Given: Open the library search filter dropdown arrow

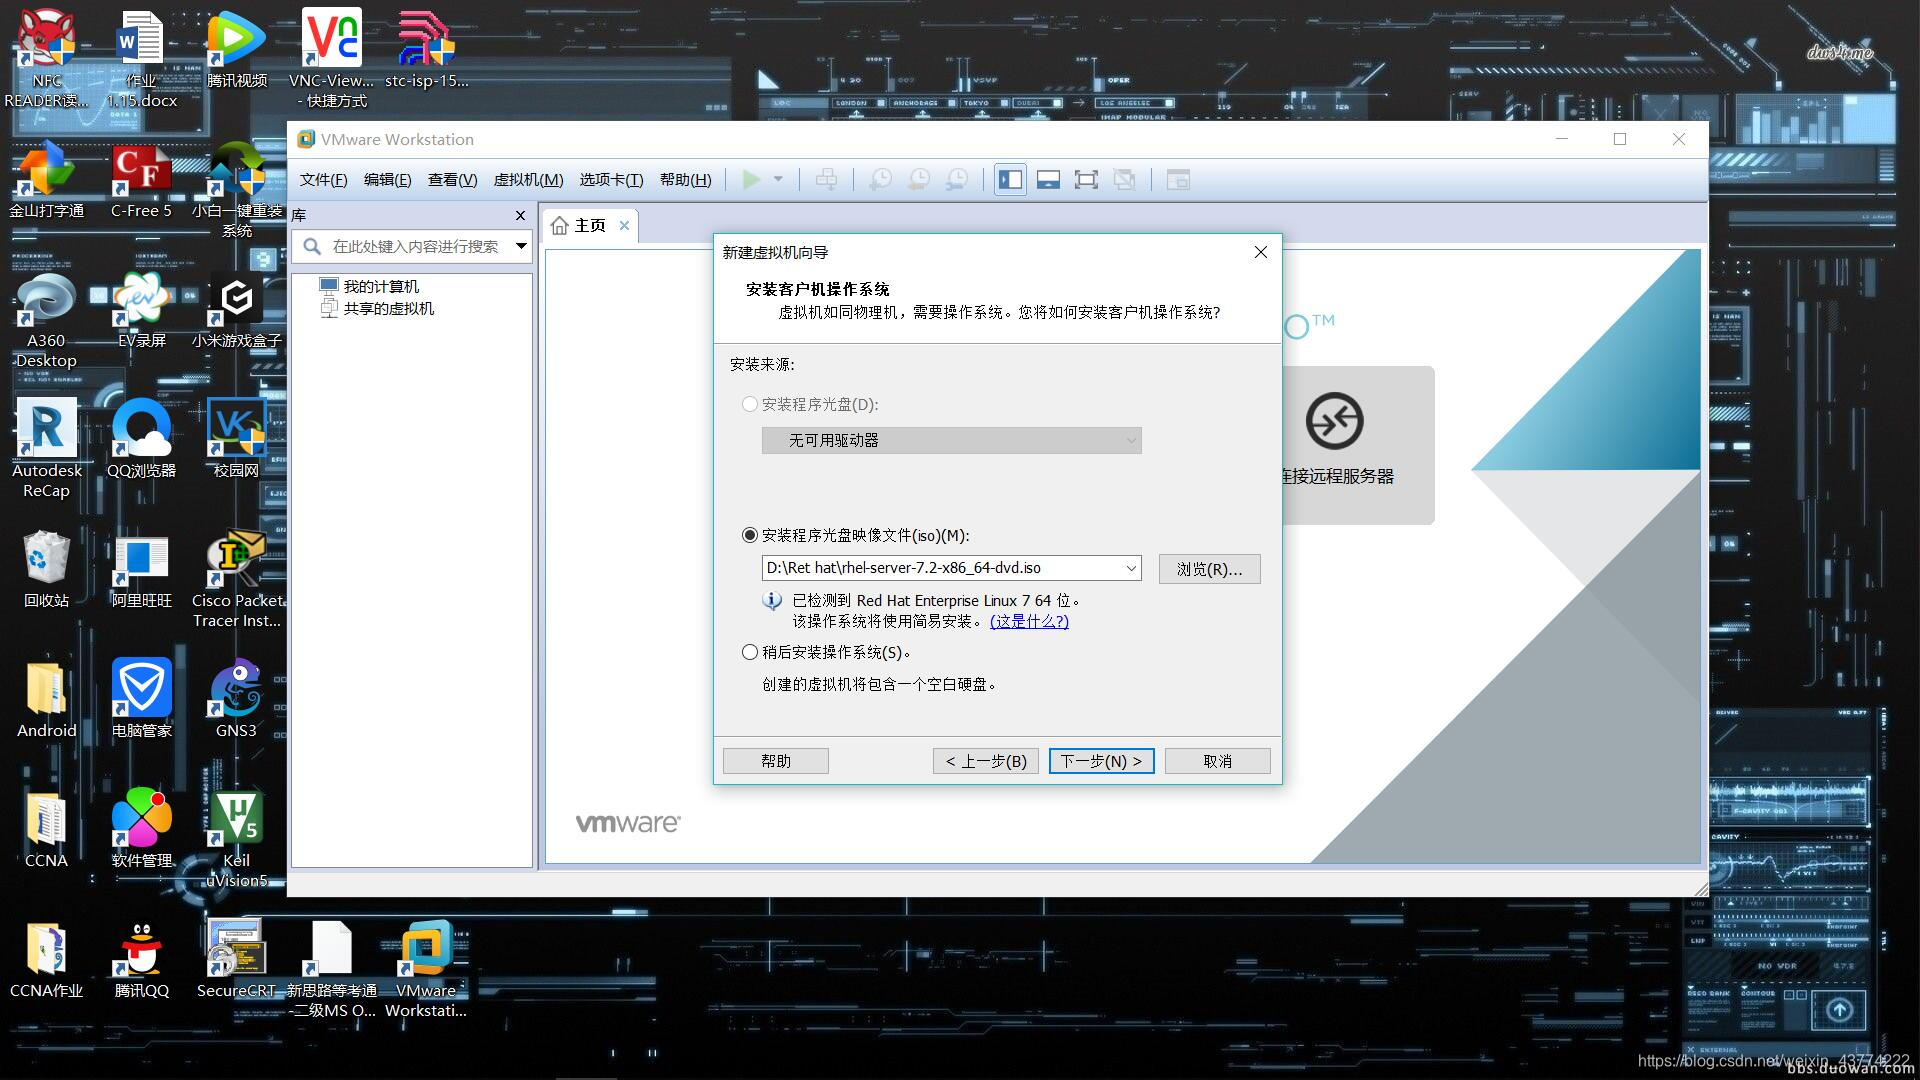Looking at the screenshot, I should point(521,246).
